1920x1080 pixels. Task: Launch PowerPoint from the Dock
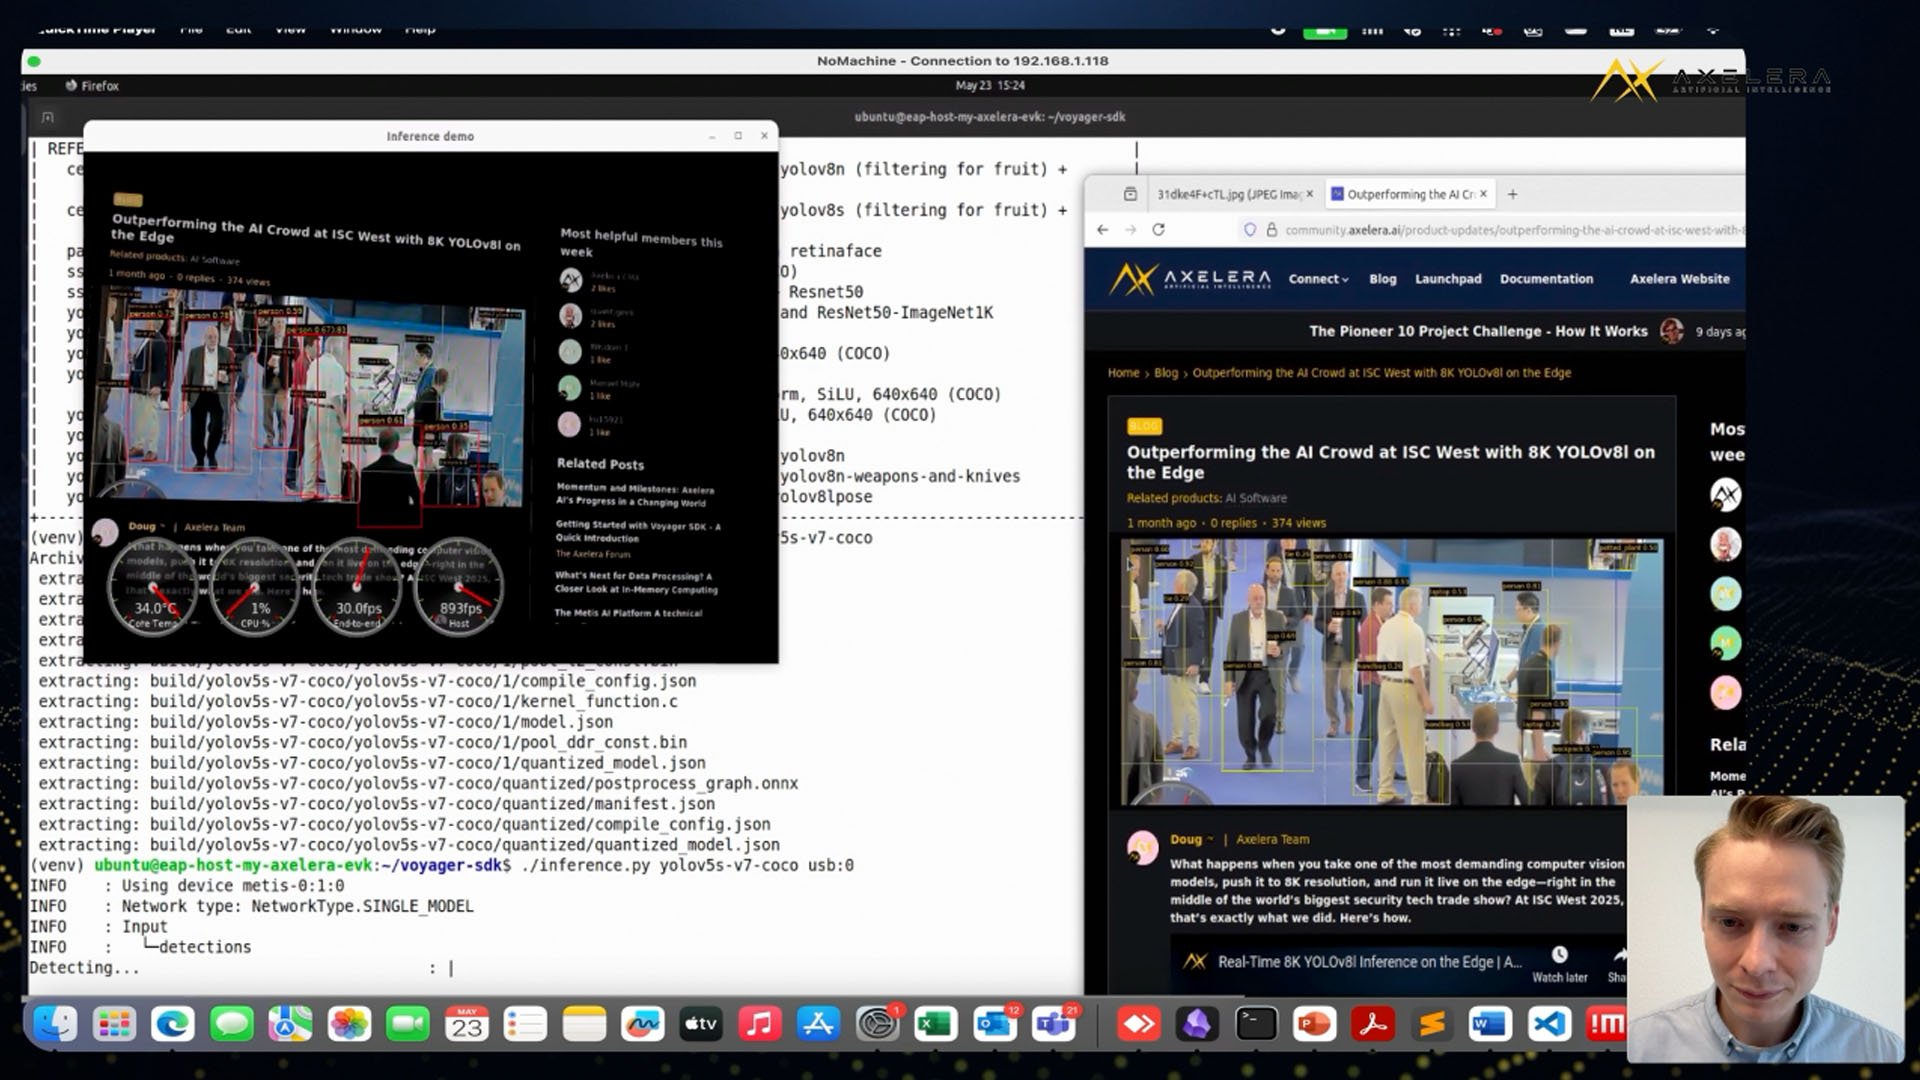pos(1314,1024)
